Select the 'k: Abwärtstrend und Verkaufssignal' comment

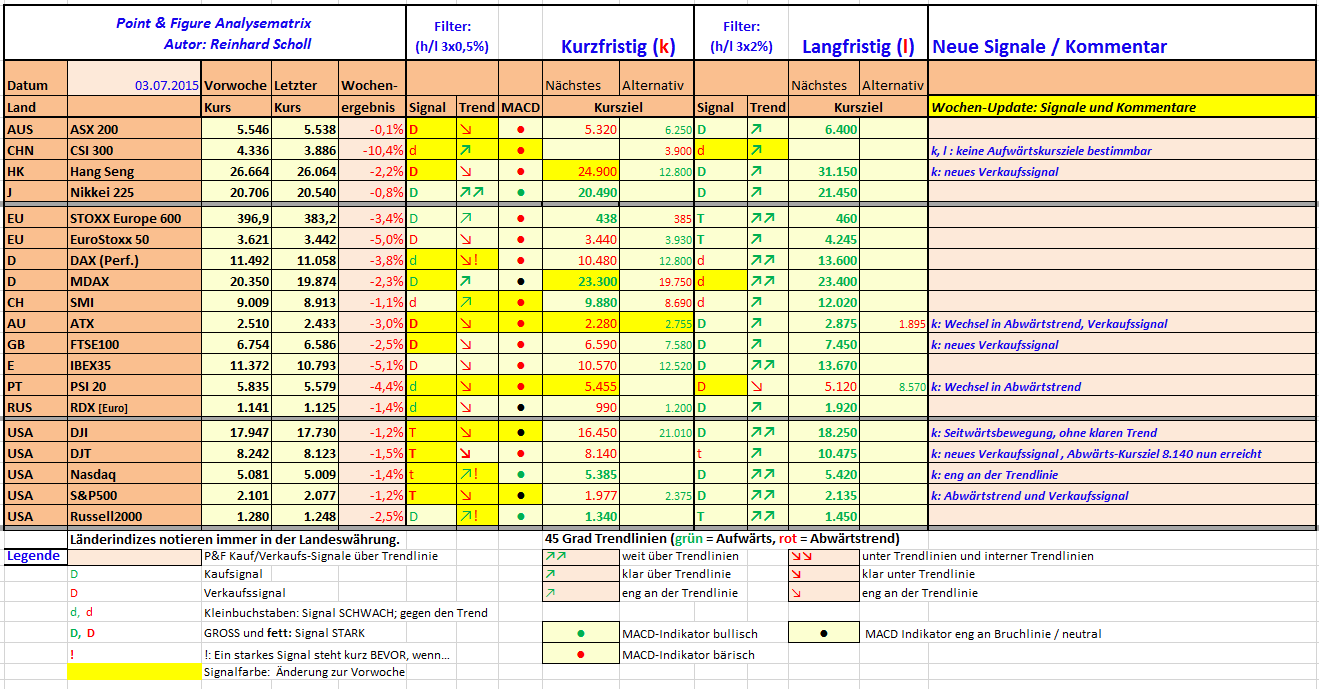click(x=1030, y=496)
